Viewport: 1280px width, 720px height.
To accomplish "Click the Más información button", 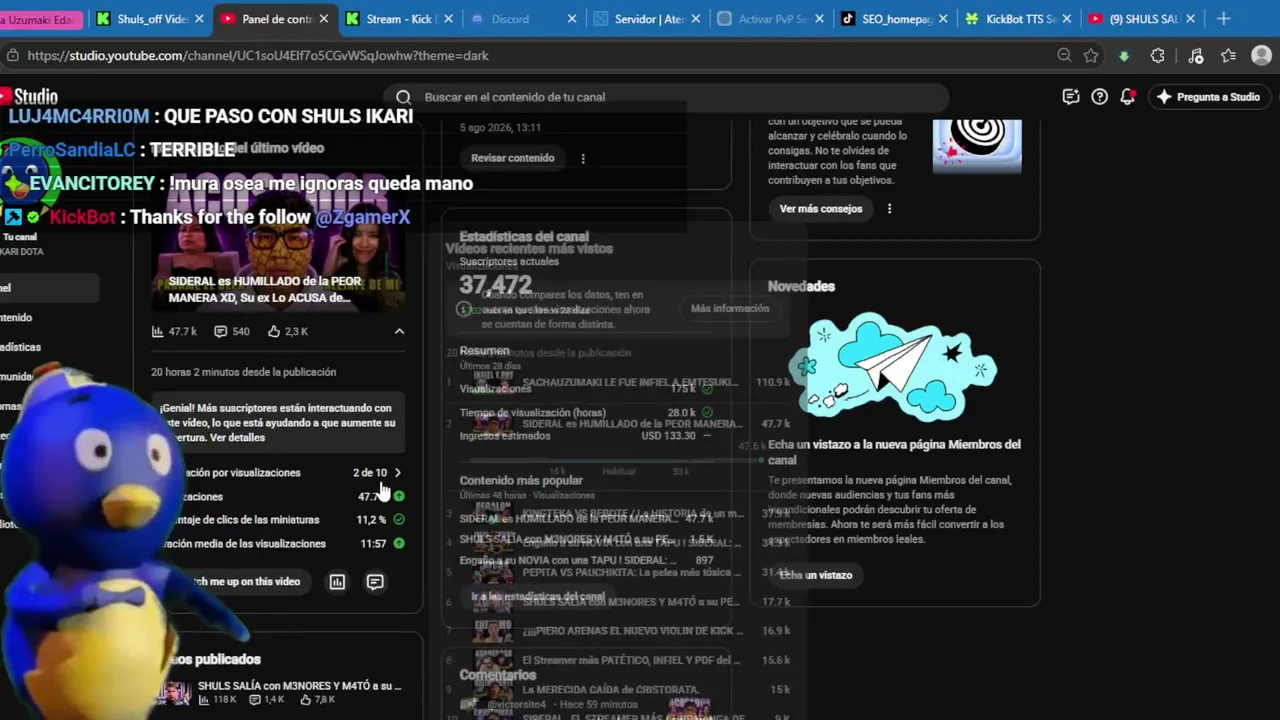I will pos(730,308).
